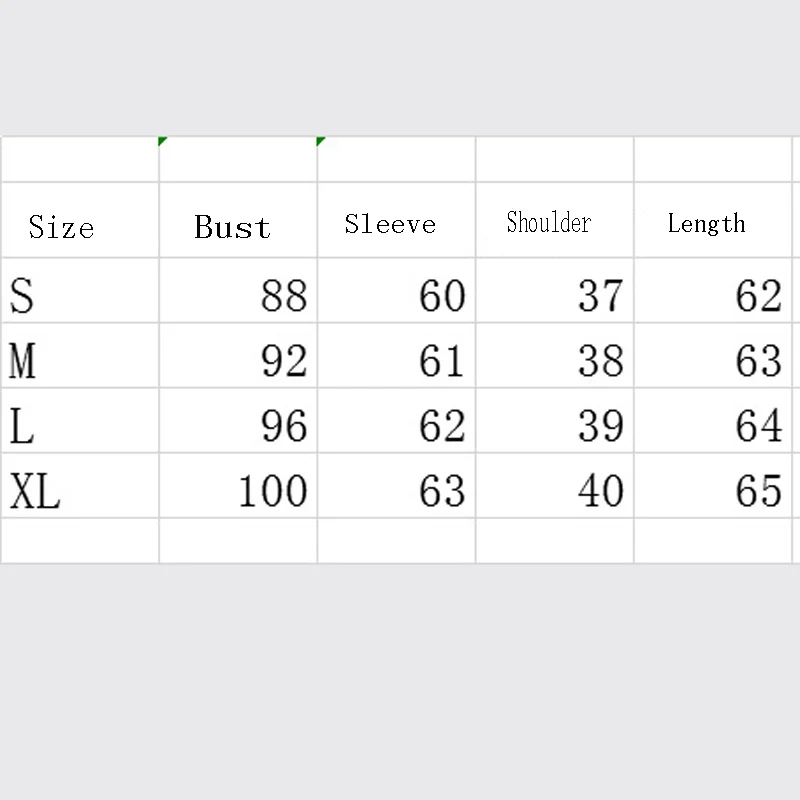Click the S size row label cell
Image resolution: width=800 pixels, height=800 pixels.
pyautogui.click(x=80, y=290)
